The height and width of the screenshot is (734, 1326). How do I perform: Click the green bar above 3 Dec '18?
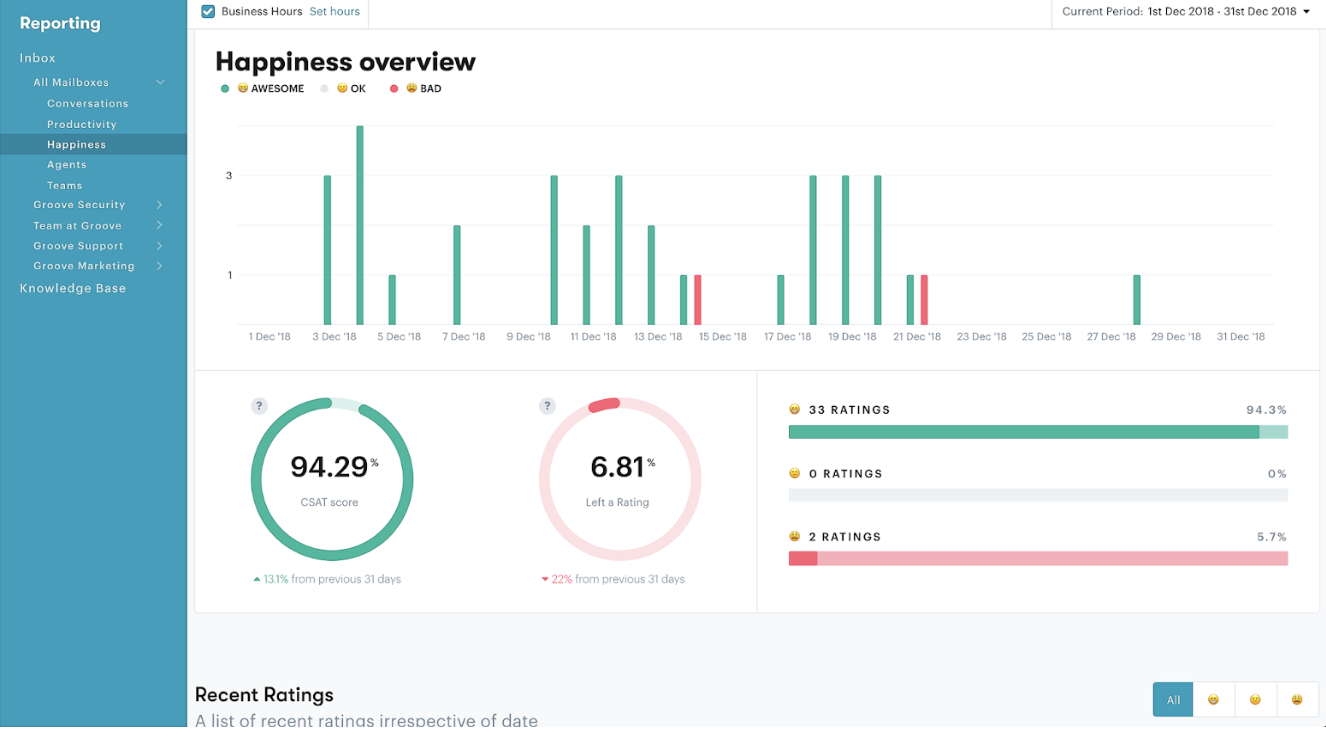(327, 250)
